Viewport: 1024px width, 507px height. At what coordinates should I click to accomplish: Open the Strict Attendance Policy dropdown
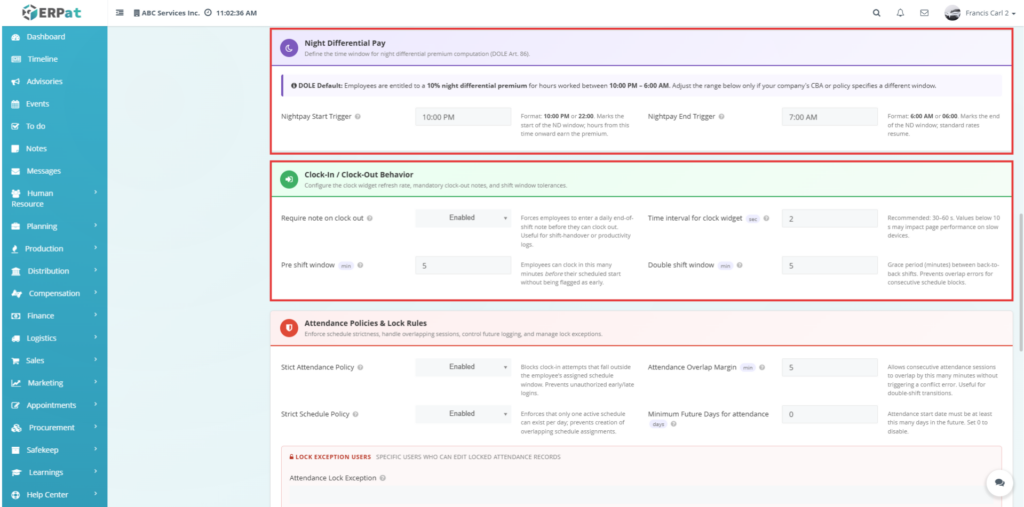(463, 367)
